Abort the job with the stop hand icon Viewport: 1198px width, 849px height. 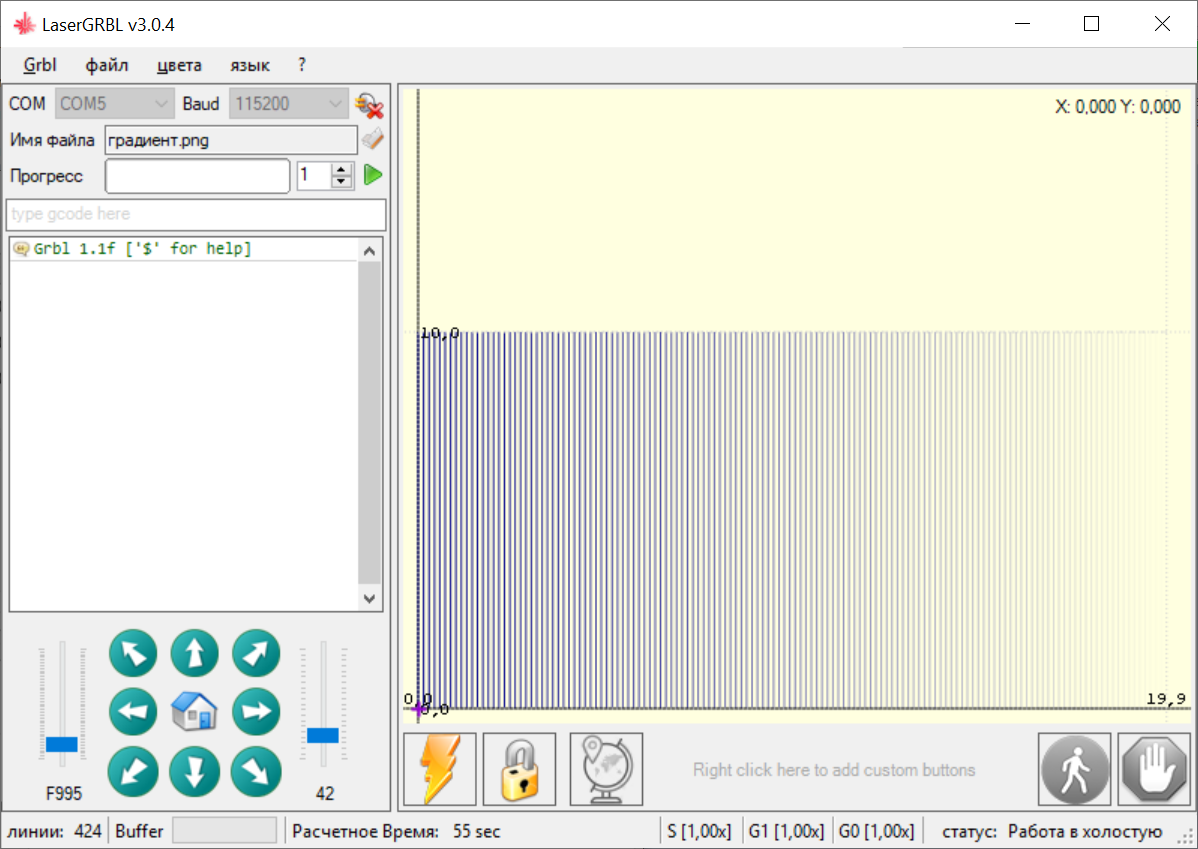1153,768
